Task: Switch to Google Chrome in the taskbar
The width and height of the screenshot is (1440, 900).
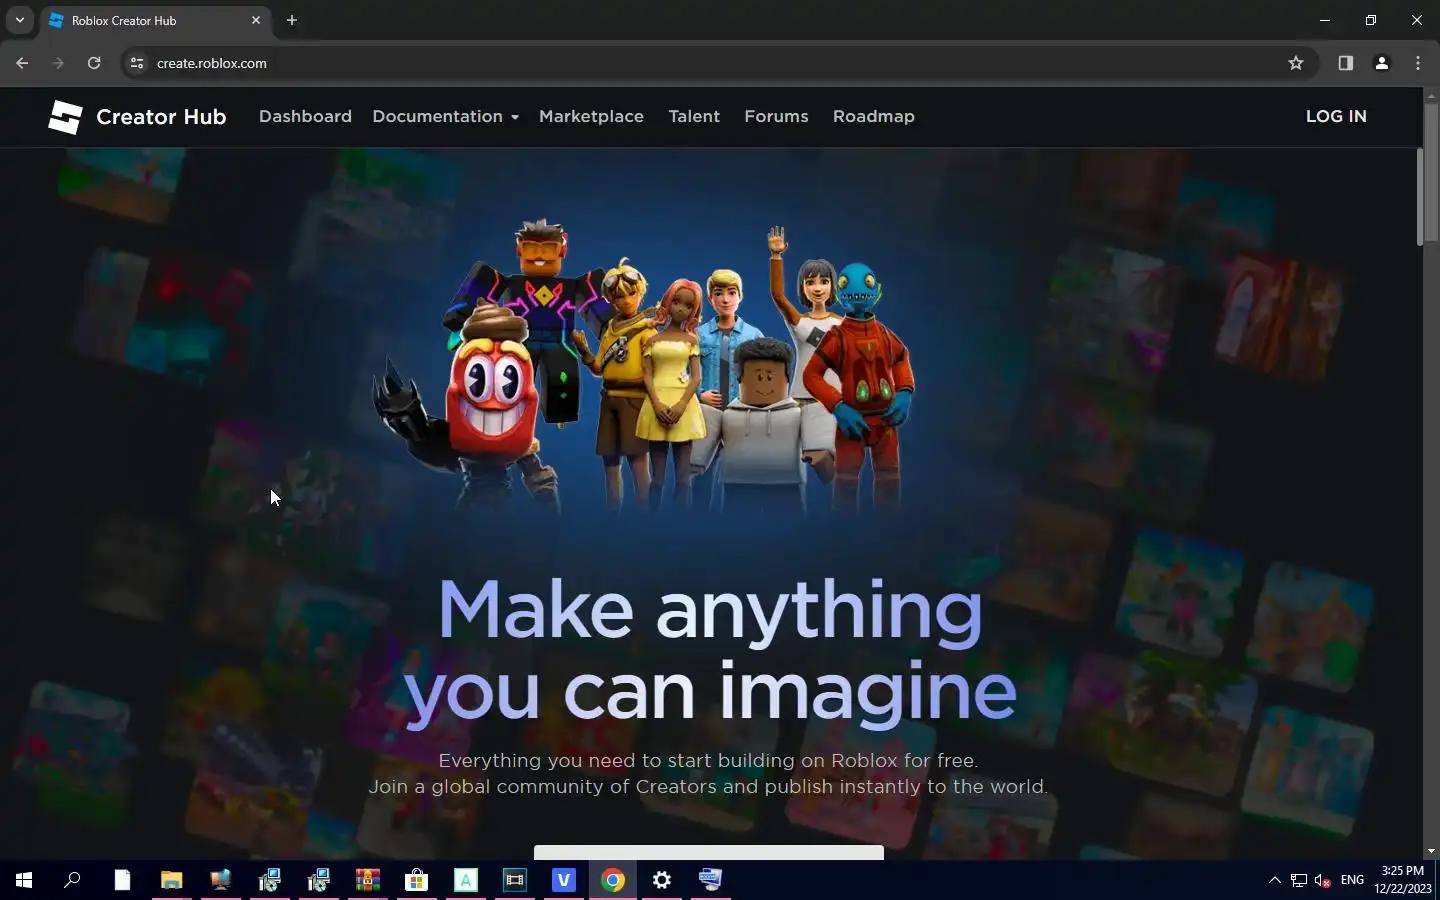Action: click(613, 880)
